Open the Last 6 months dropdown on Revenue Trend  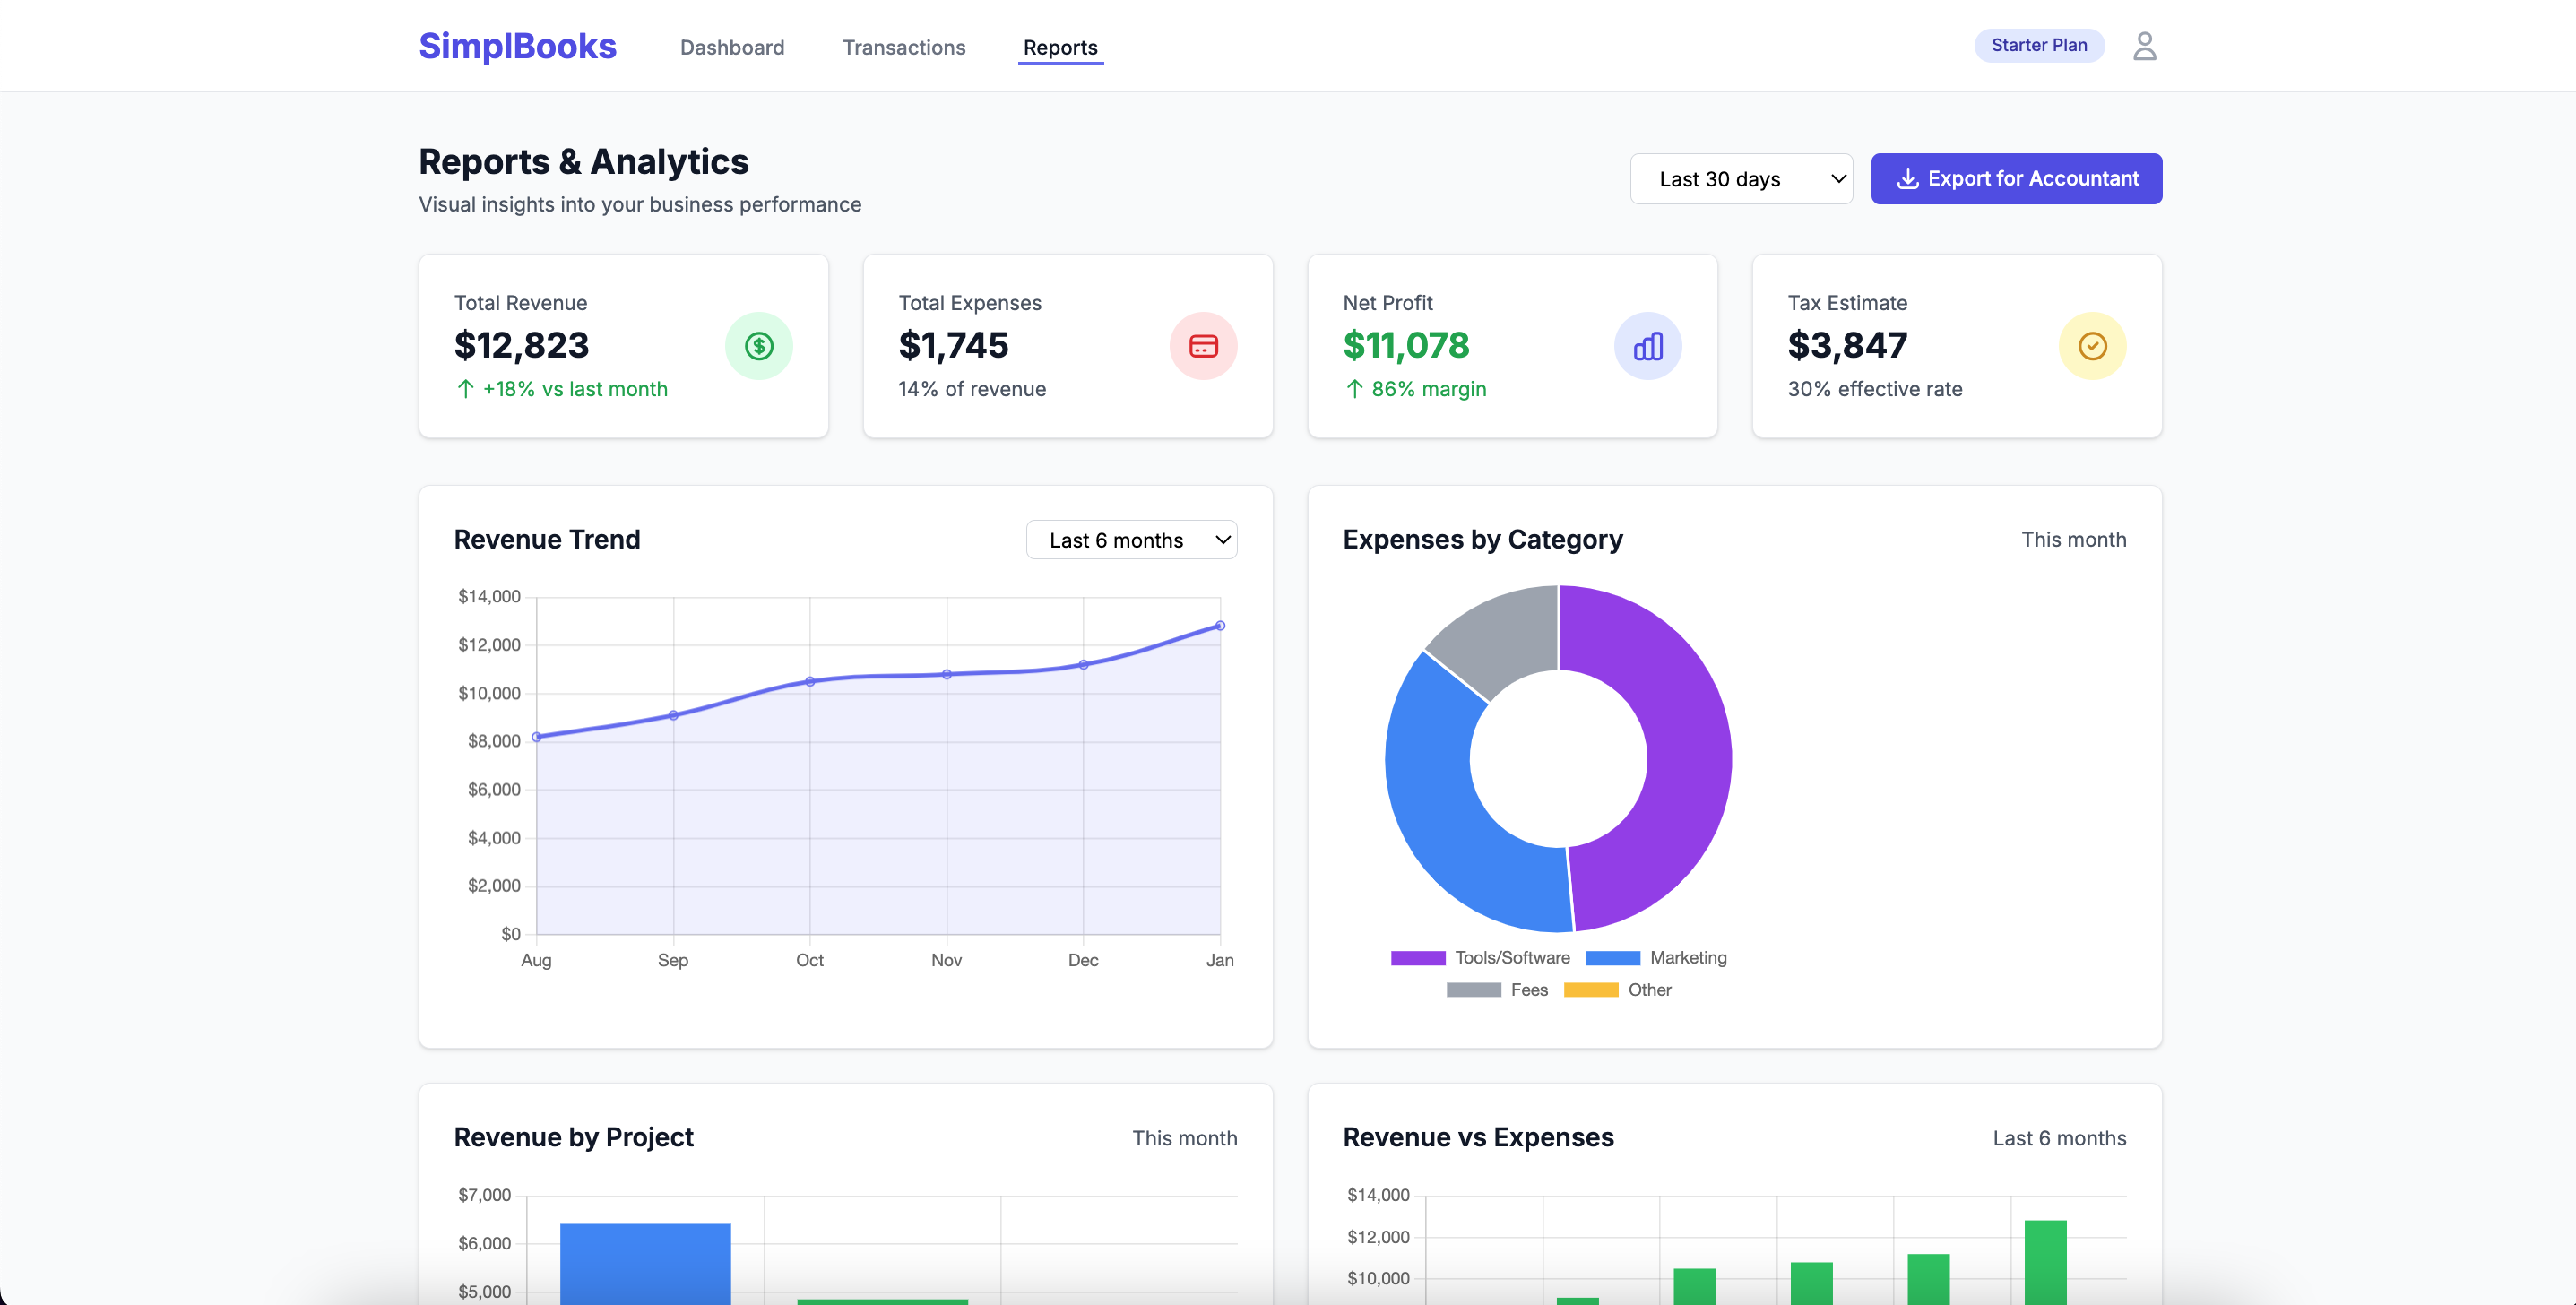1131,539
